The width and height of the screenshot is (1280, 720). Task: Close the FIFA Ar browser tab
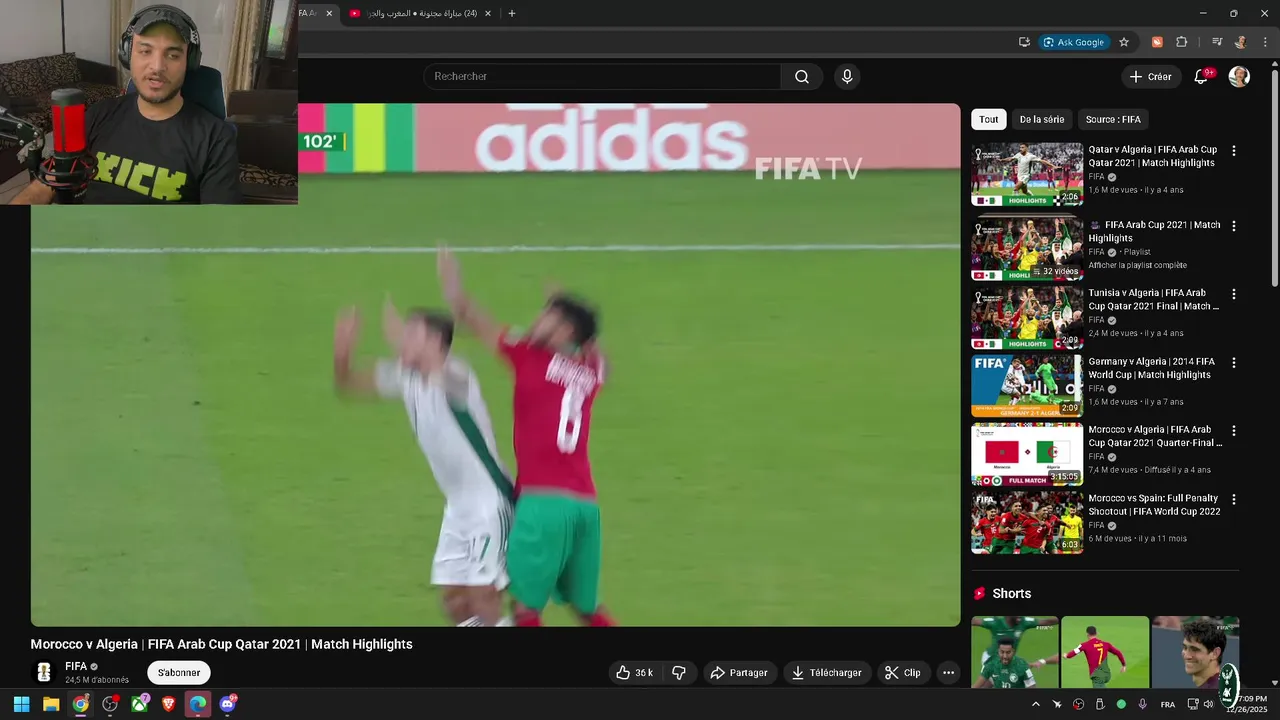[329, 13]
